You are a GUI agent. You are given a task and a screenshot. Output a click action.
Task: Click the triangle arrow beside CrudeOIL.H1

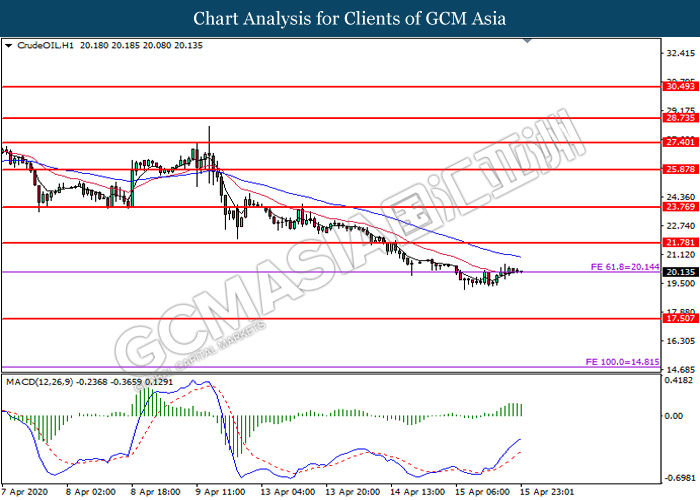coord(8,45)
